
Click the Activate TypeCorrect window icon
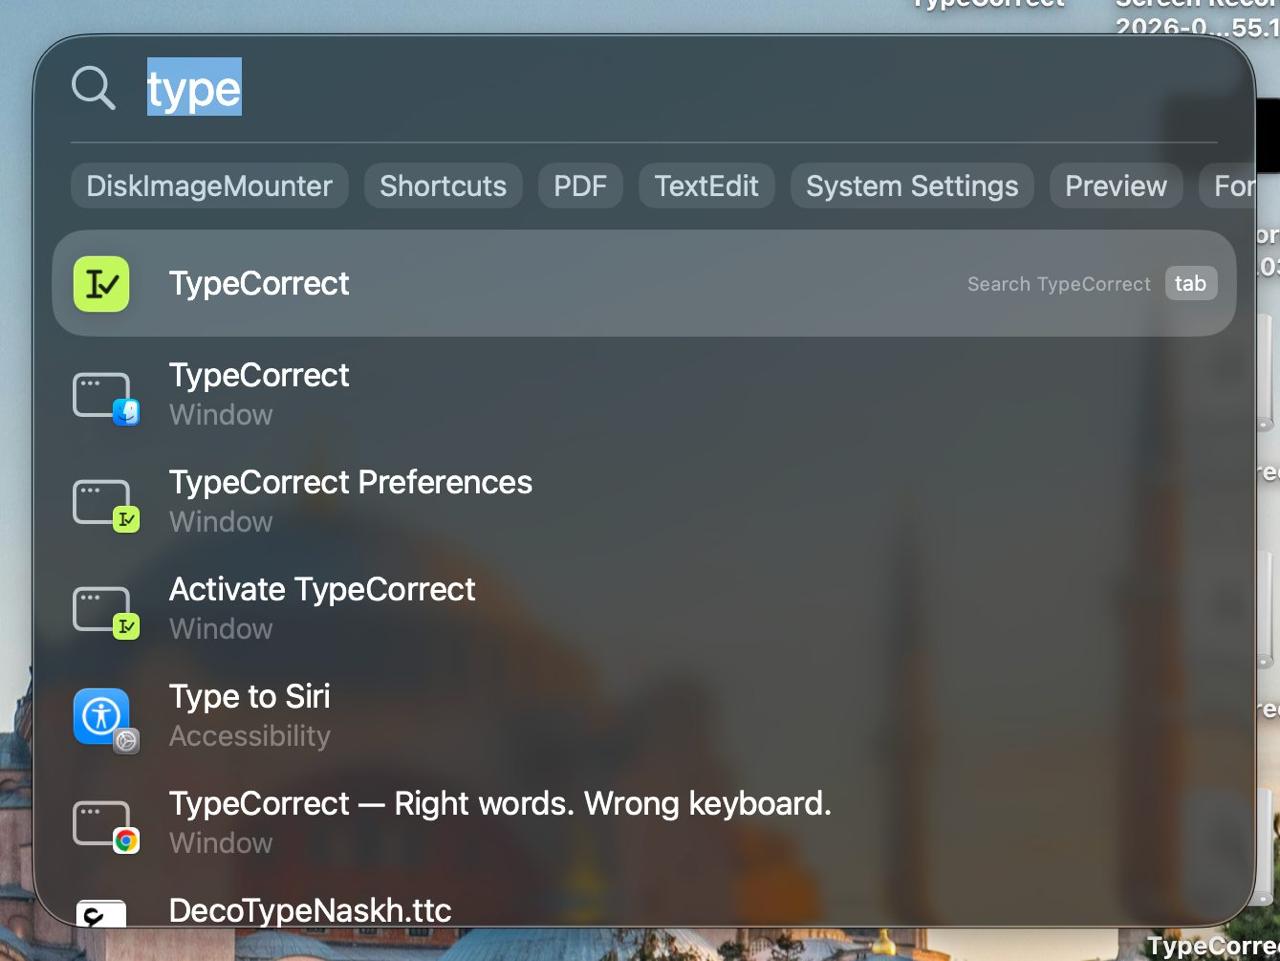(105, 612)
